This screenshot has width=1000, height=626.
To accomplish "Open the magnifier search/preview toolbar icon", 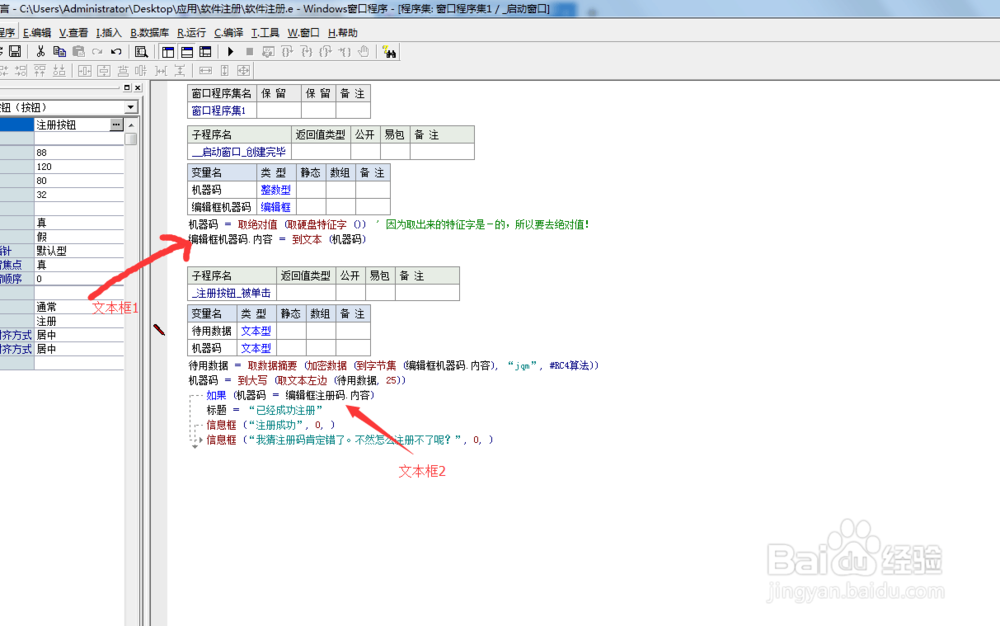I will [142, 52].
